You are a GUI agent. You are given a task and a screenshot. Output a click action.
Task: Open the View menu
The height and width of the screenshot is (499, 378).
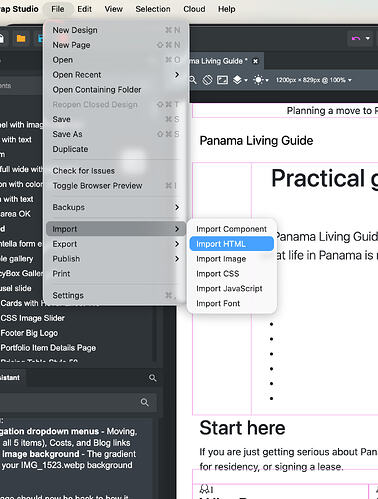click(114, 9)
